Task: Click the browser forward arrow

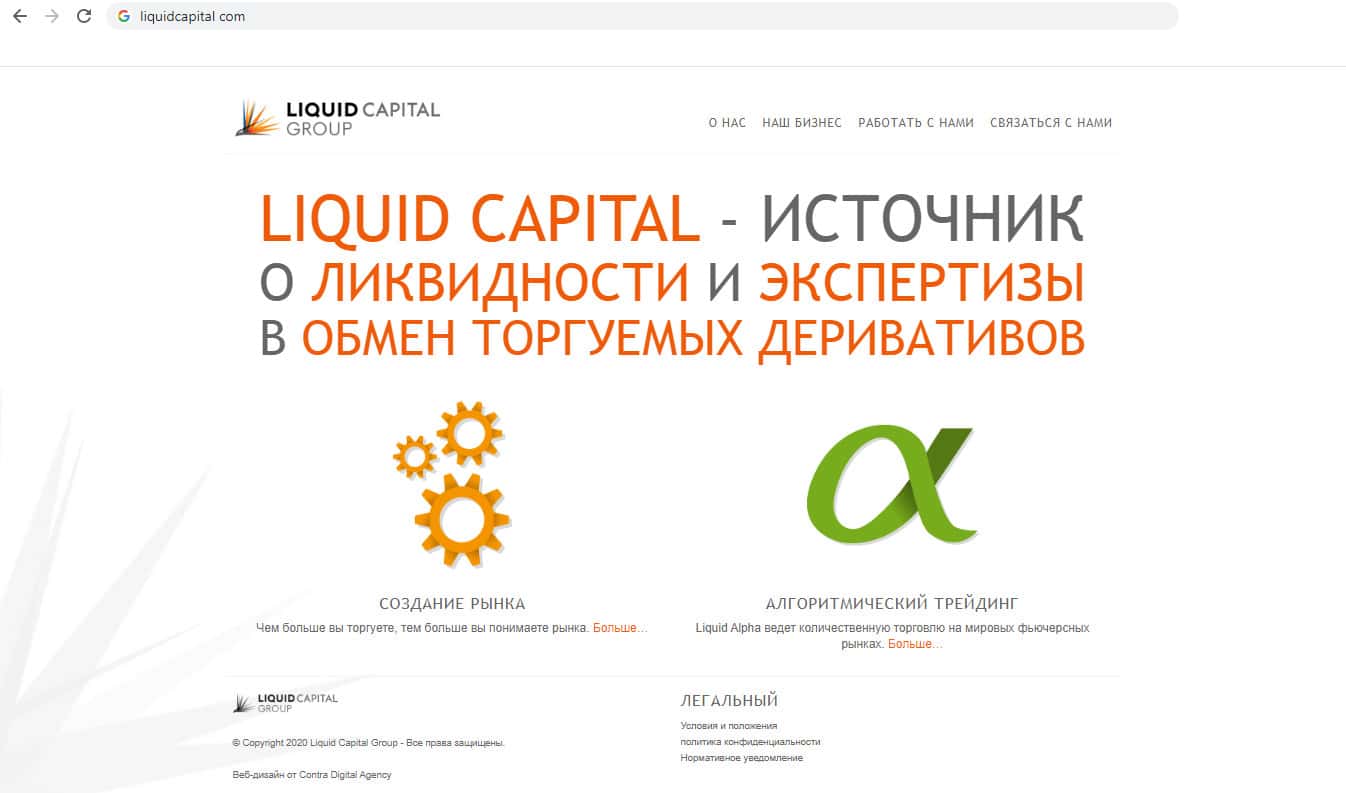Action: coord(52,16)
